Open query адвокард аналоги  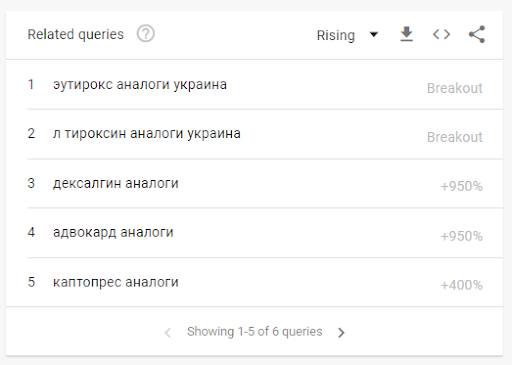pos(113,232)
